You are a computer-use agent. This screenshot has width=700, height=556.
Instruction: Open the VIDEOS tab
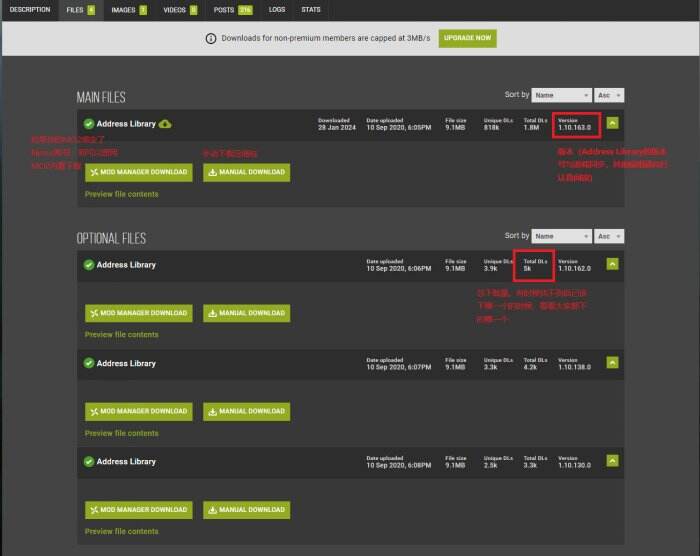tap(180, 10)
